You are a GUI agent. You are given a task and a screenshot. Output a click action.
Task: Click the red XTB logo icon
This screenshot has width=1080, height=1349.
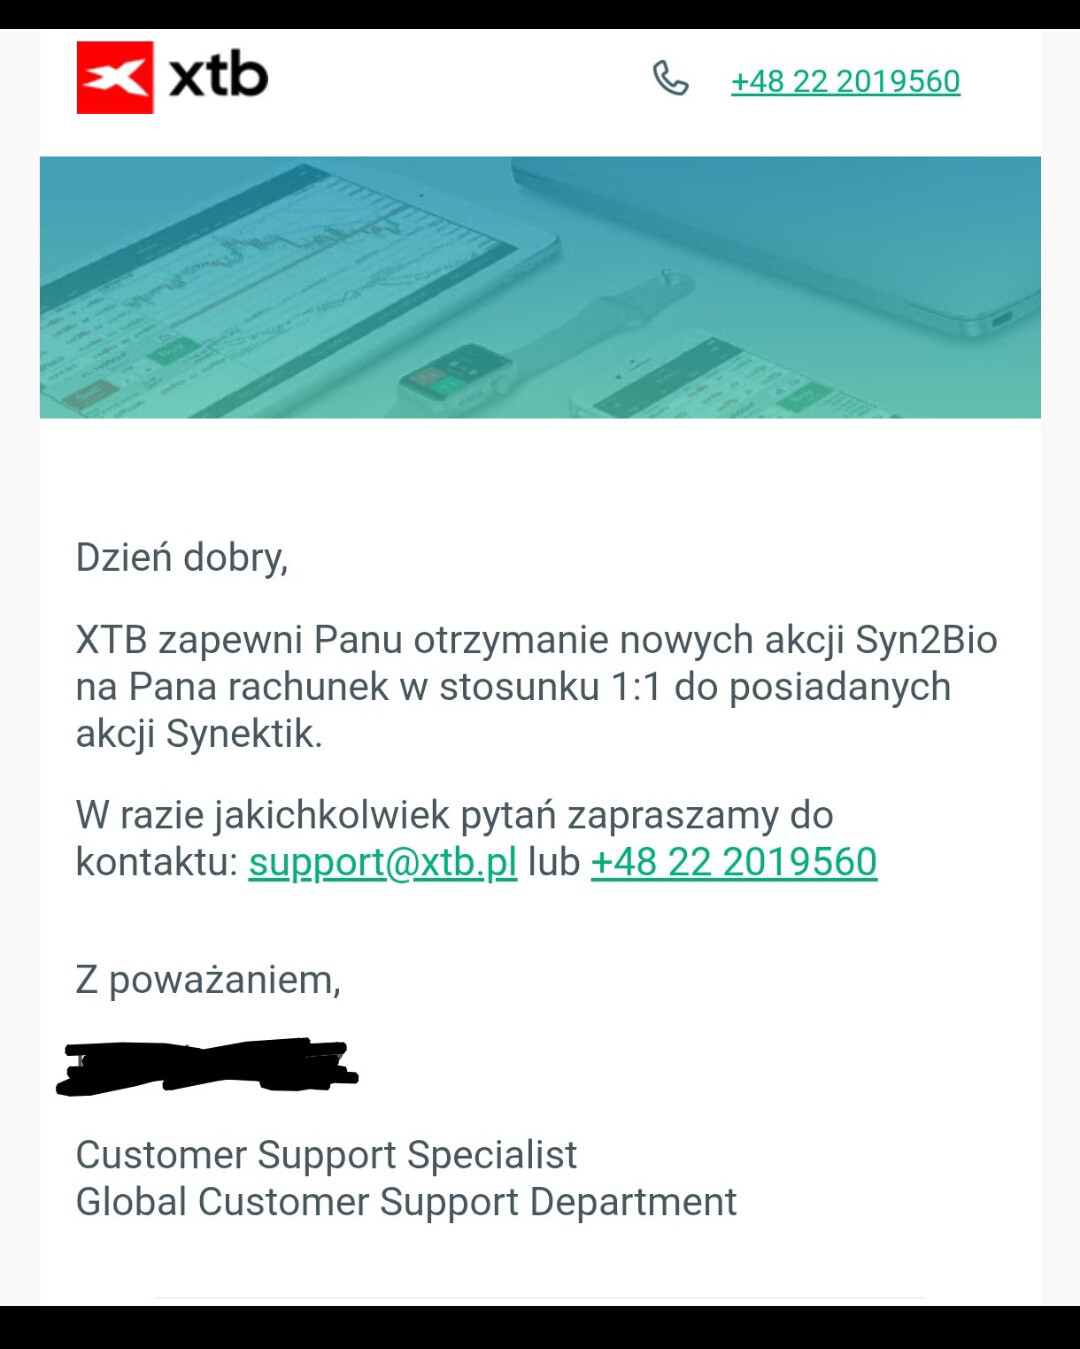click(115, 77)
